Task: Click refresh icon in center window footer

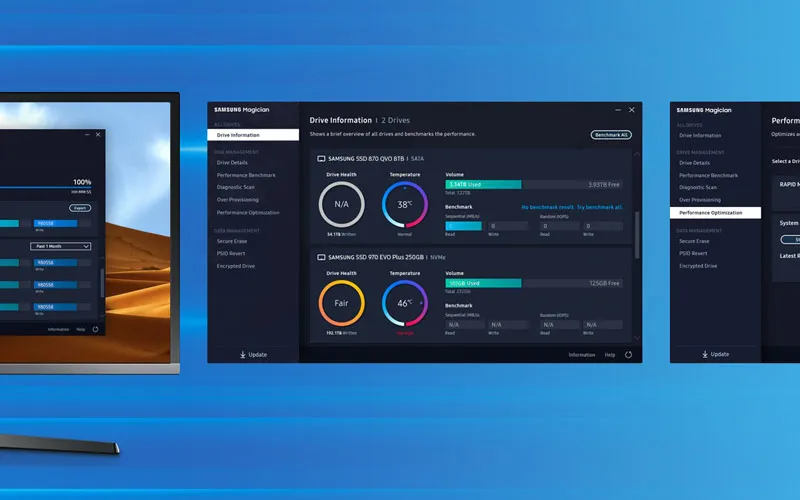Action: pos(628,354)
